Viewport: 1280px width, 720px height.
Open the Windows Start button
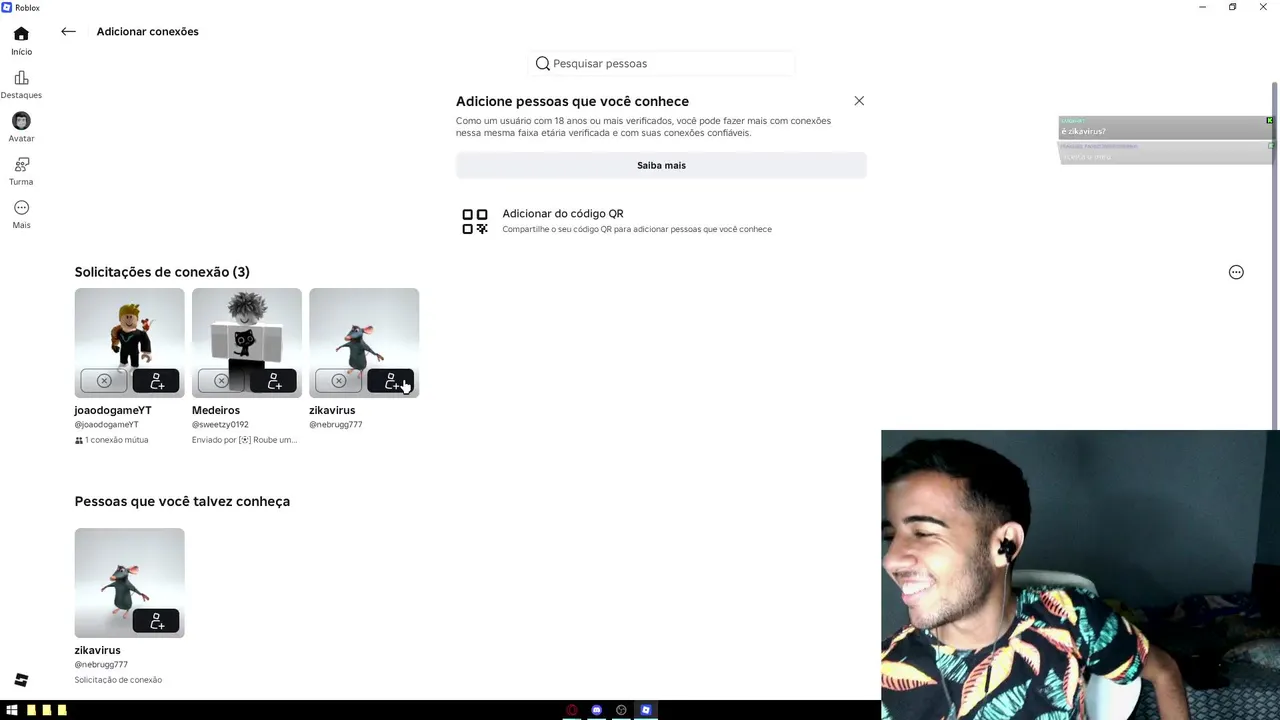(x=12, y=710)
